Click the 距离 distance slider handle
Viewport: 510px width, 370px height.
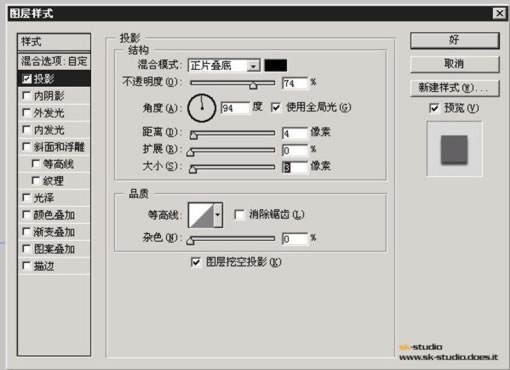(x=194, y=135)
